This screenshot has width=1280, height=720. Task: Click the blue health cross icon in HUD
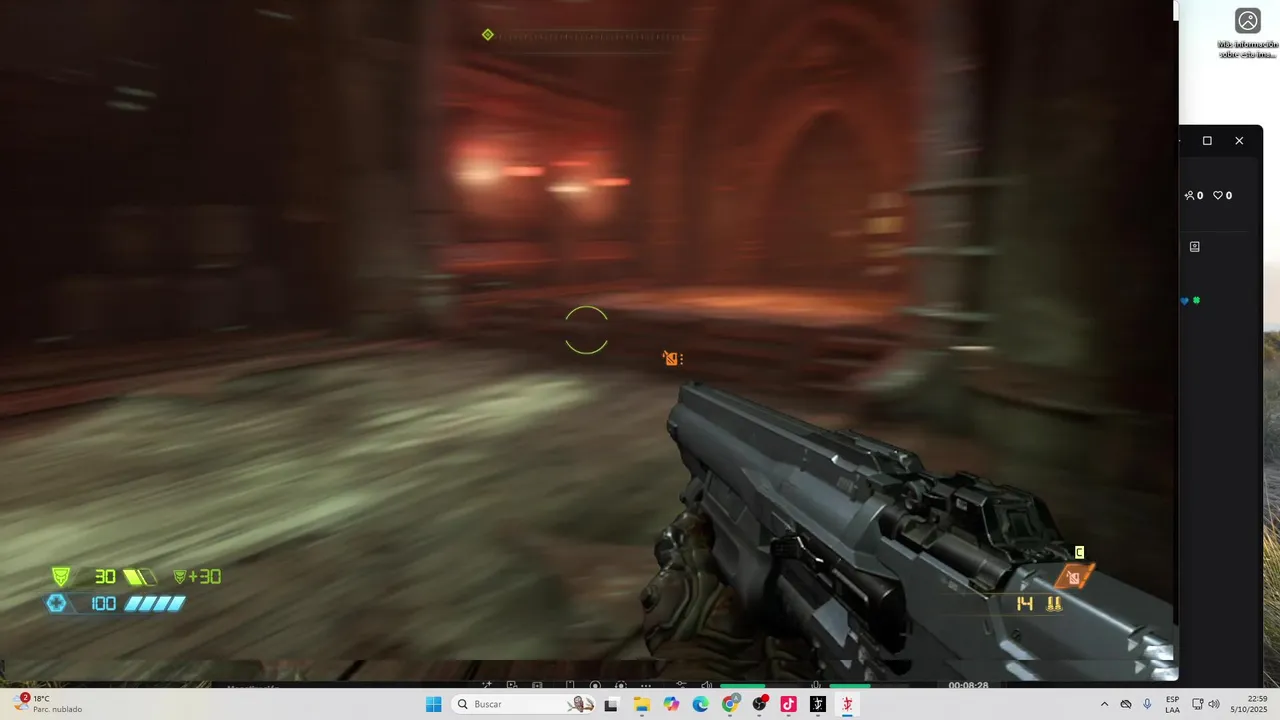tap(57, 604)
